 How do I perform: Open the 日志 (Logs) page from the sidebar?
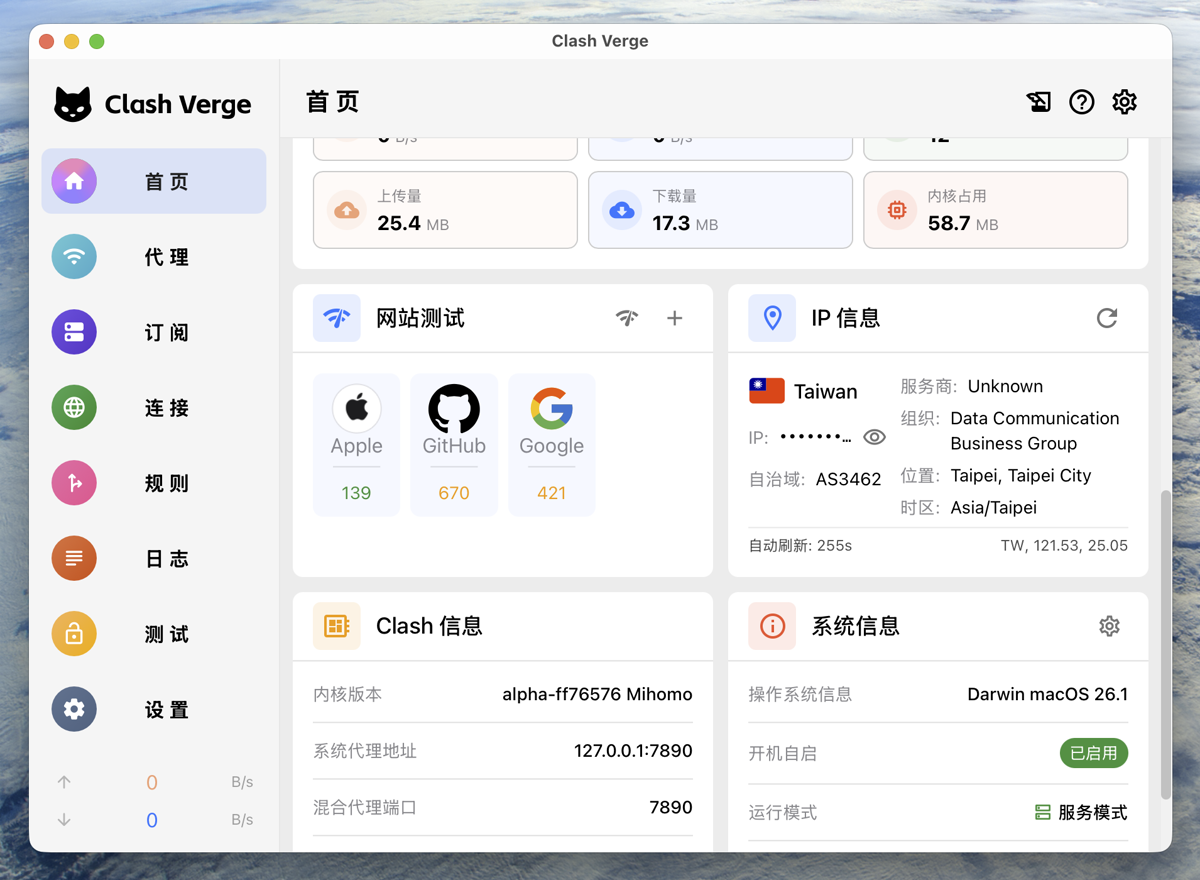(x=153, y=558)
